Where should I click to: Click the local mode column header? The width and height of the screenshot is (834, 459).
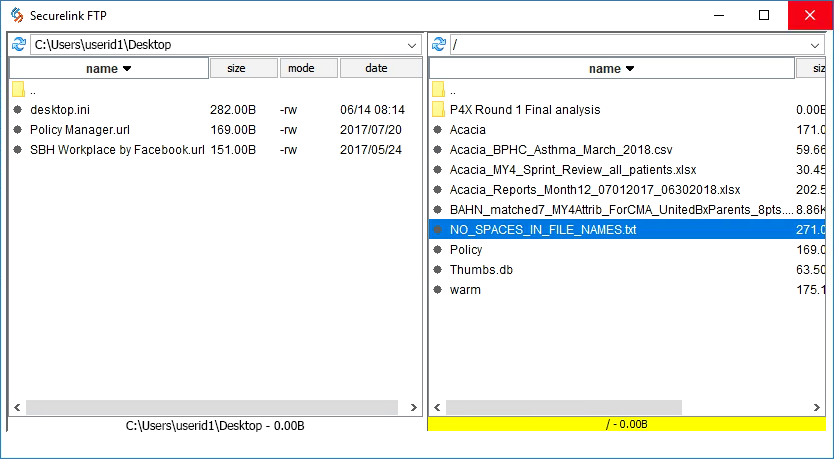[x=308, y=69]
